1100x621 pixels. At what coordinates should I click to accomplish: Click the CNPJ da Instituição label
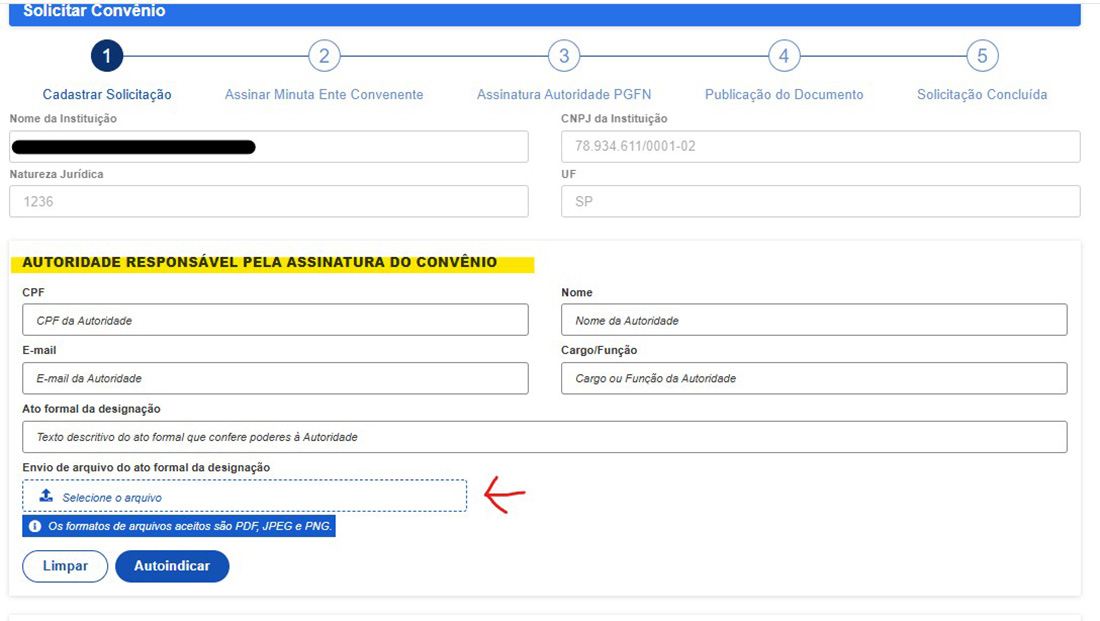pos(614,119)
